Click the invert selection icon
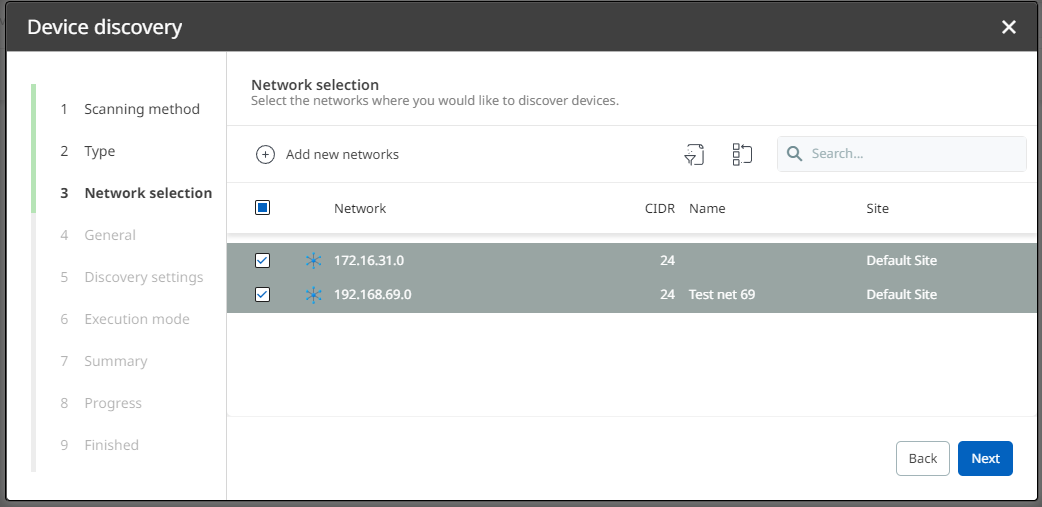Screen dimensions: 1042x507 (742, 154)
